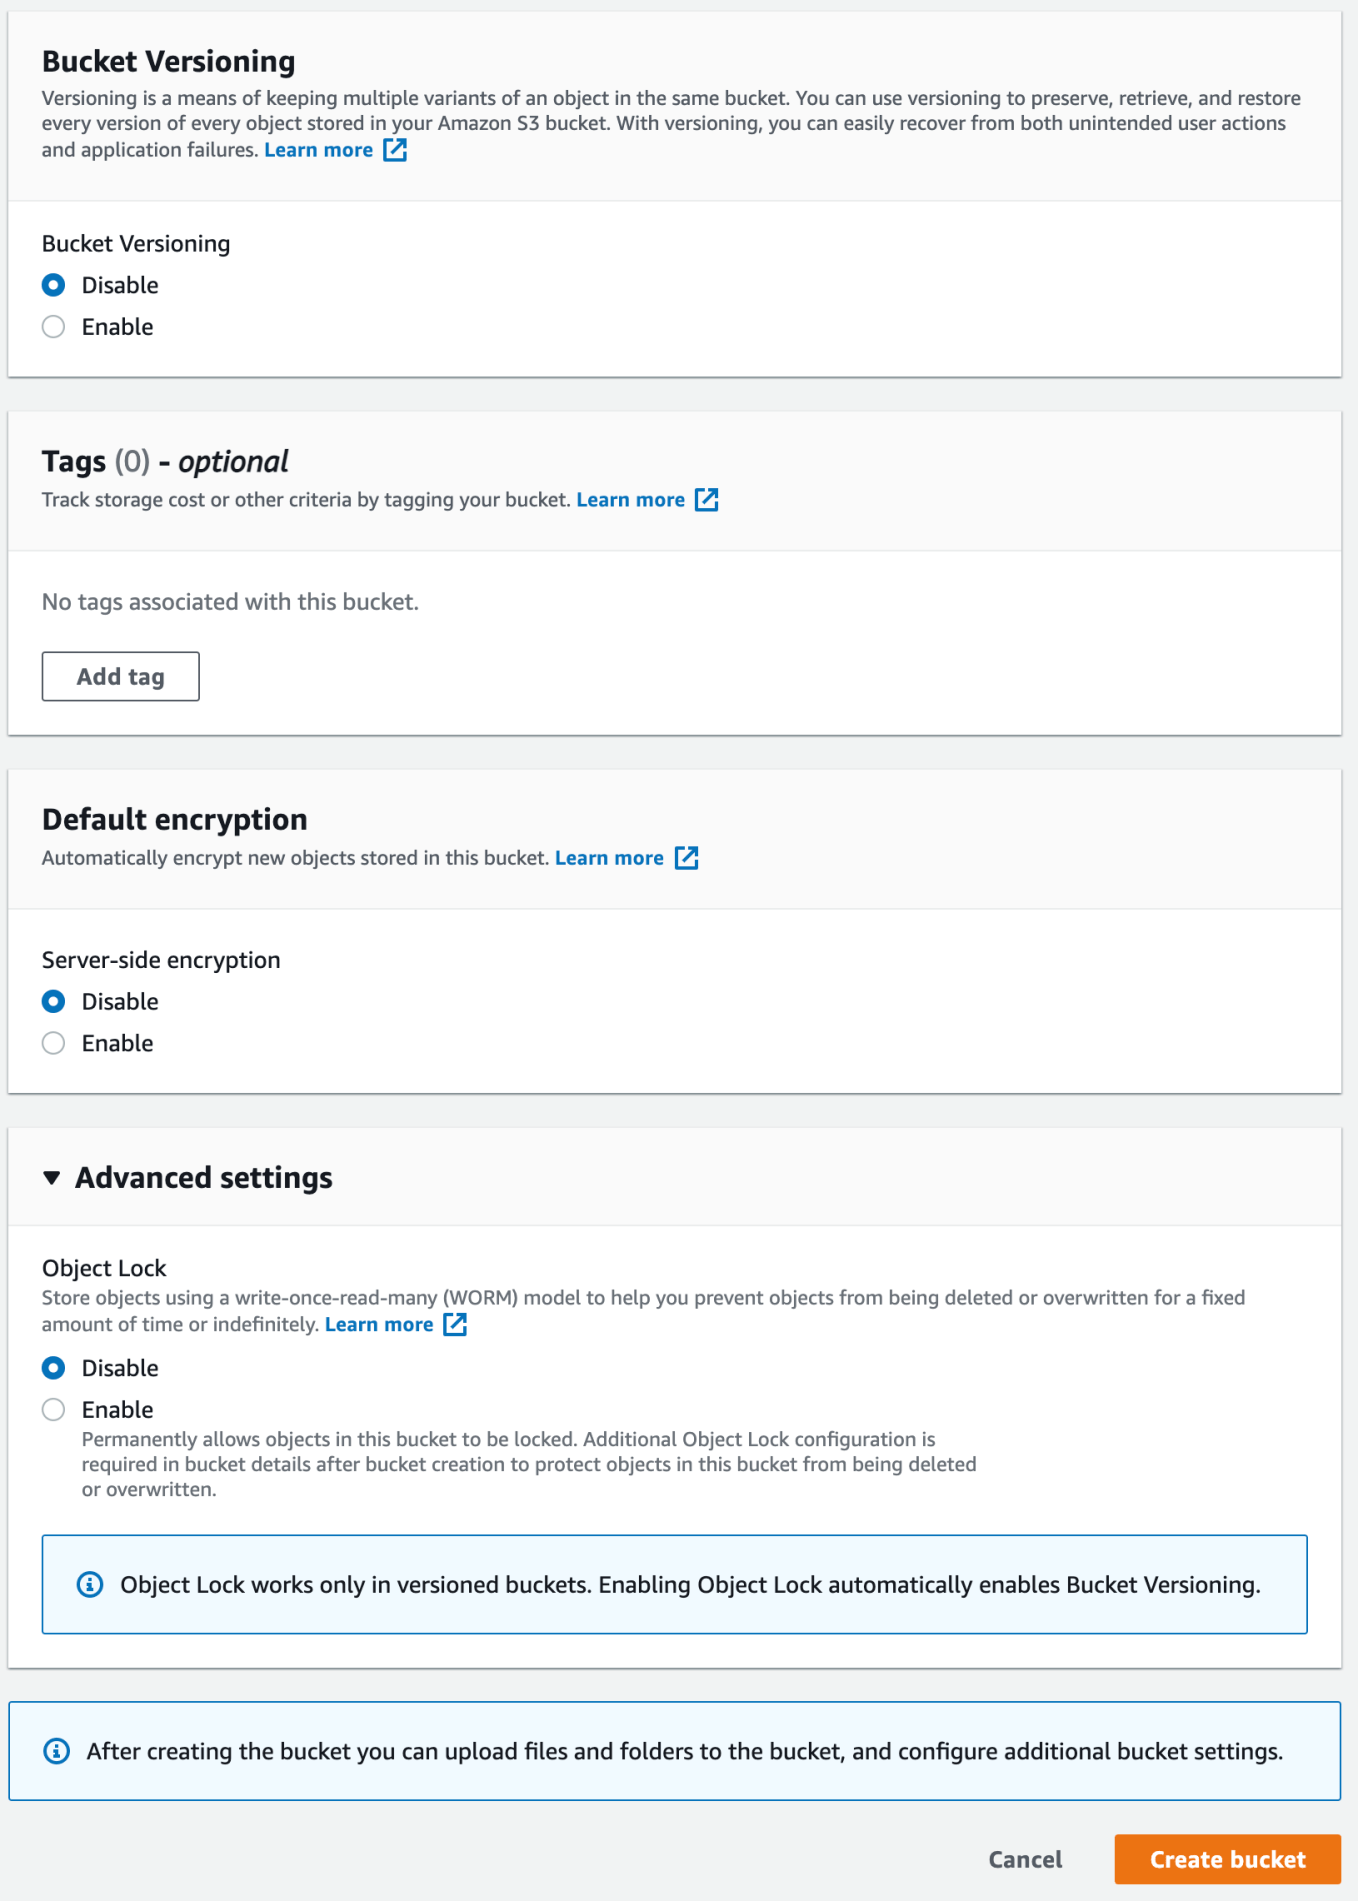Click Cancel to abandon bucket creation

(1025, 1859)
